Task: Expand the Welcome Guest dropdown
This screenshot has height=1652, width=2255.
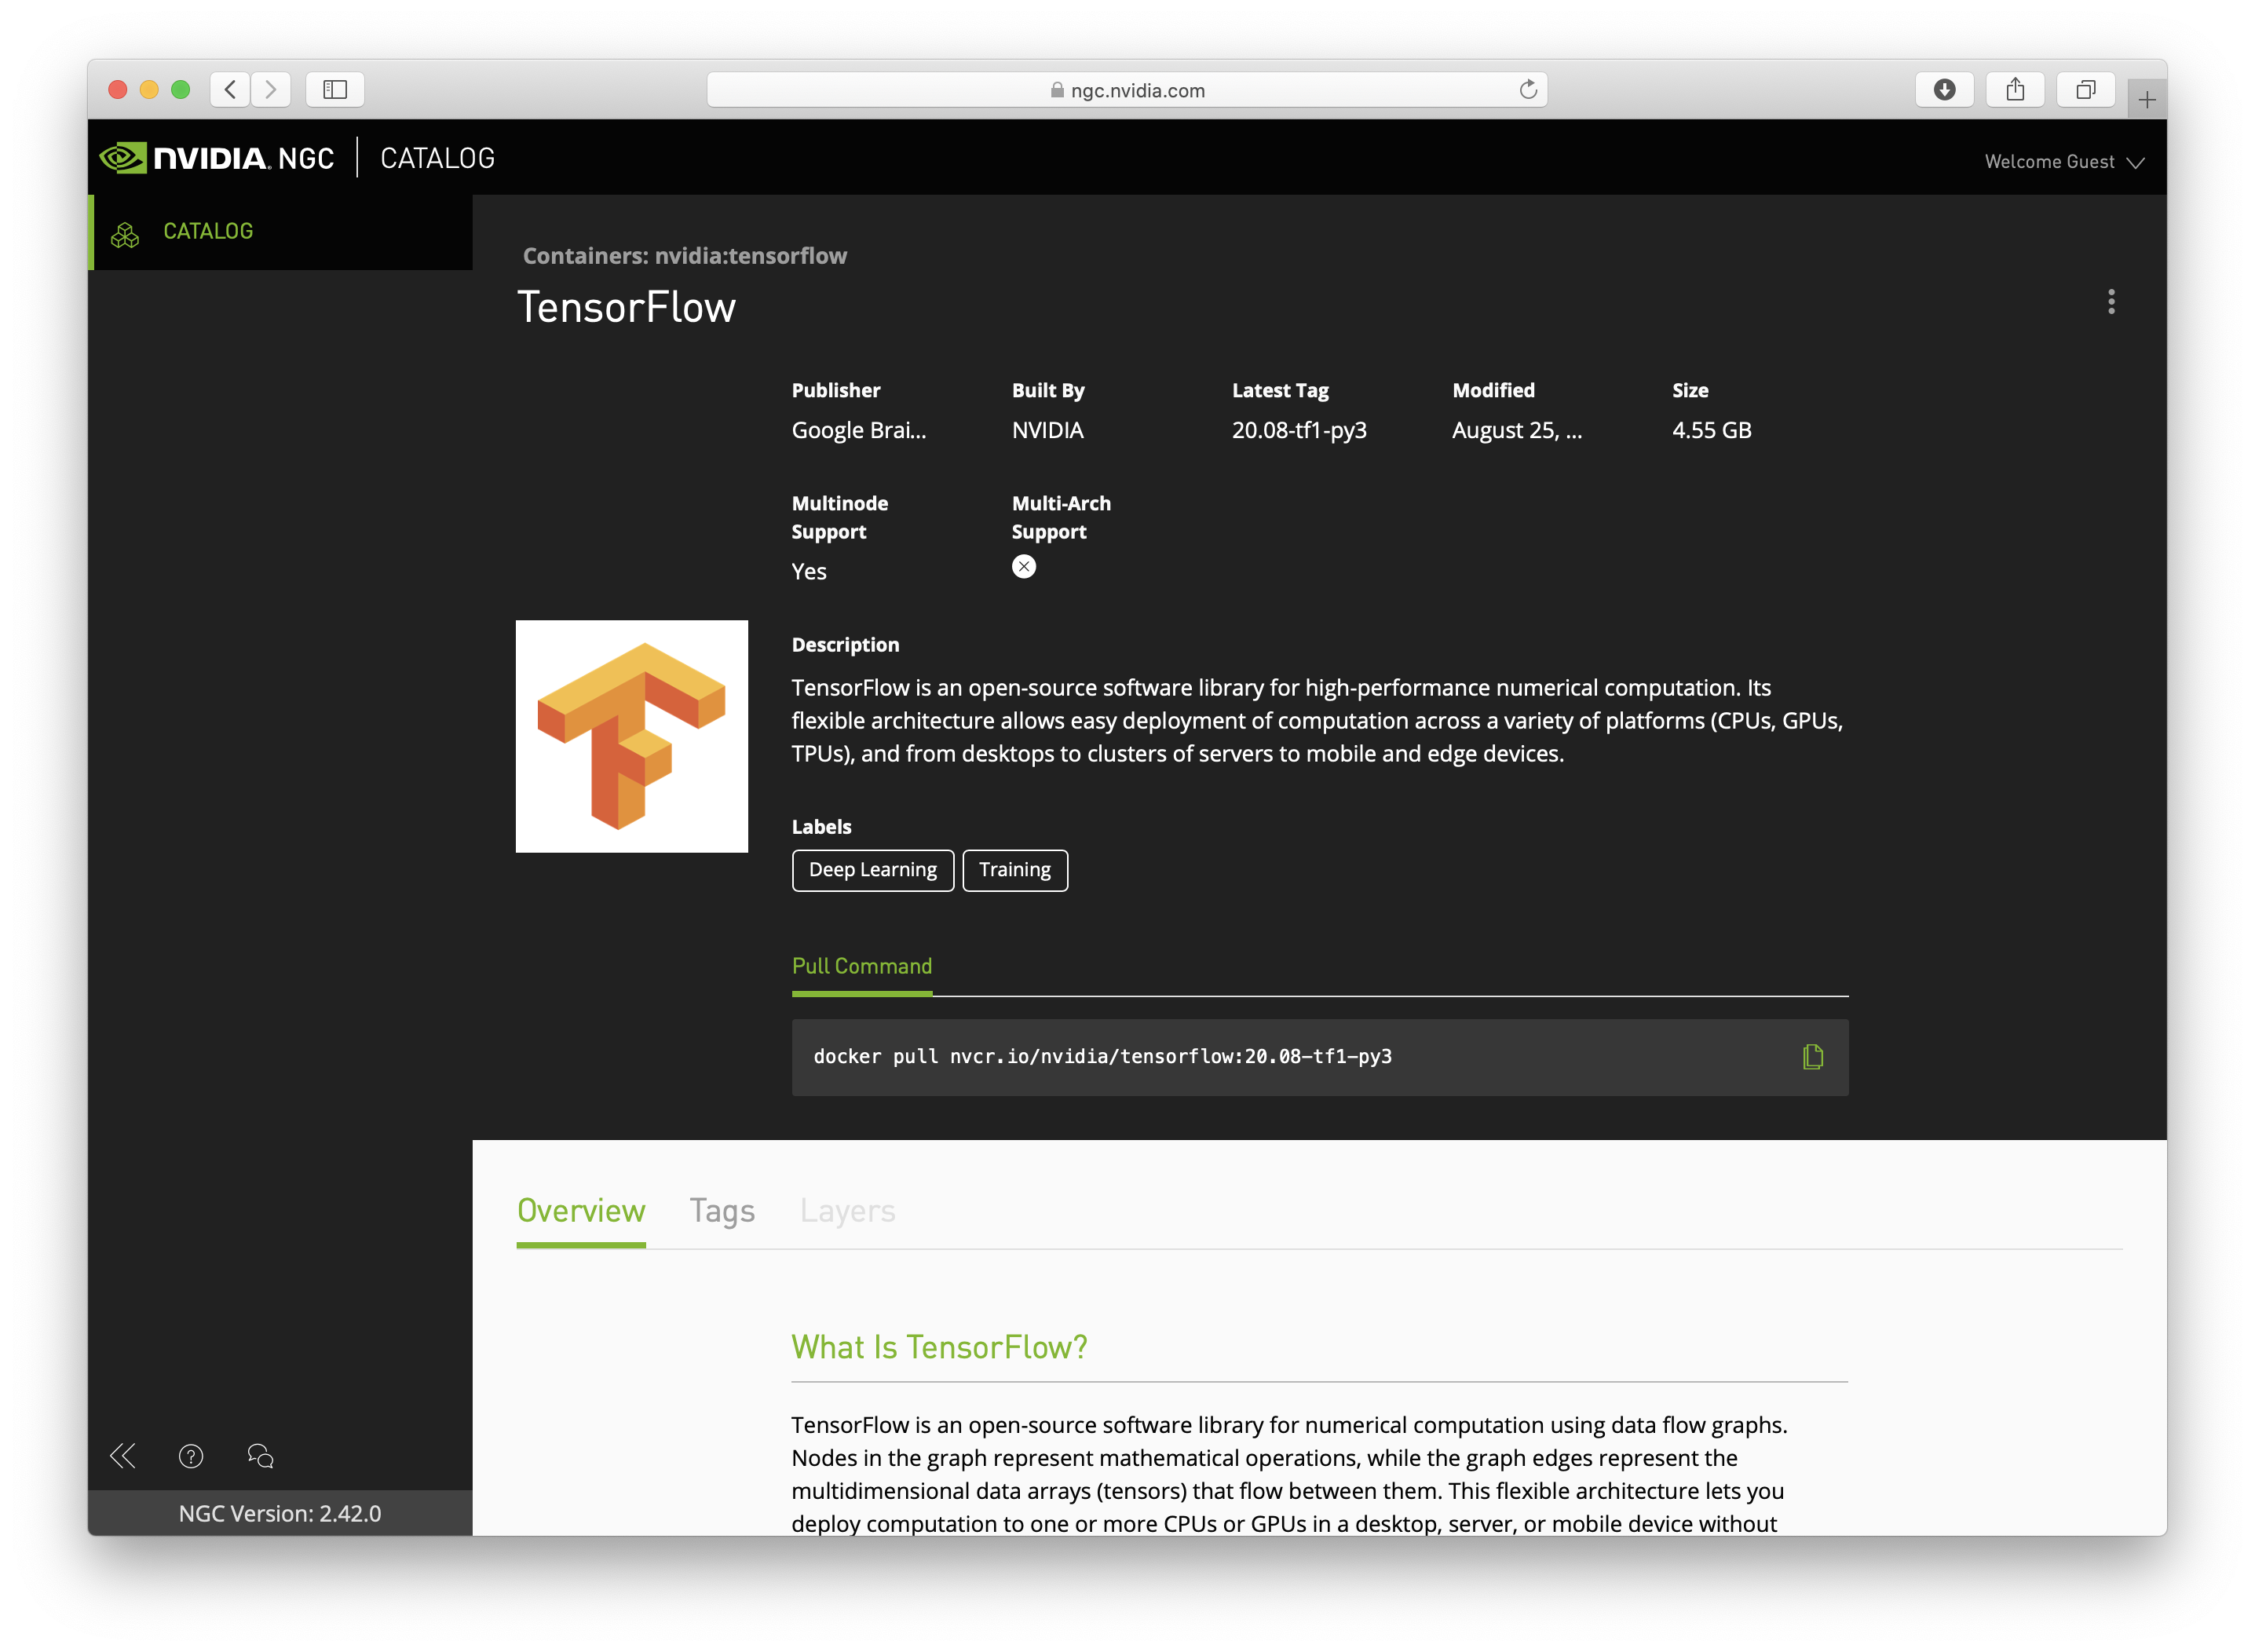Action: (x=2064, y=162)
